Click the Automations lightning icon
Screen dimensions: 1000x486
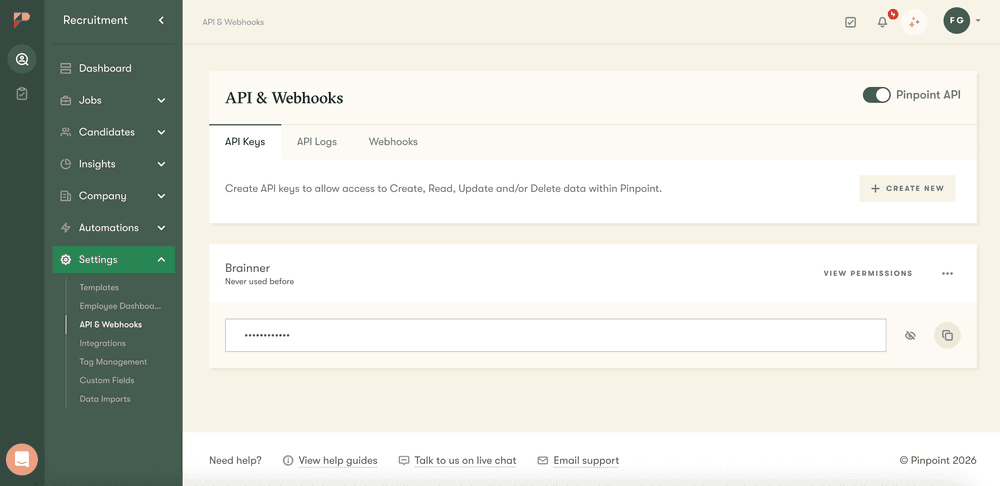[x=66, y=228]
